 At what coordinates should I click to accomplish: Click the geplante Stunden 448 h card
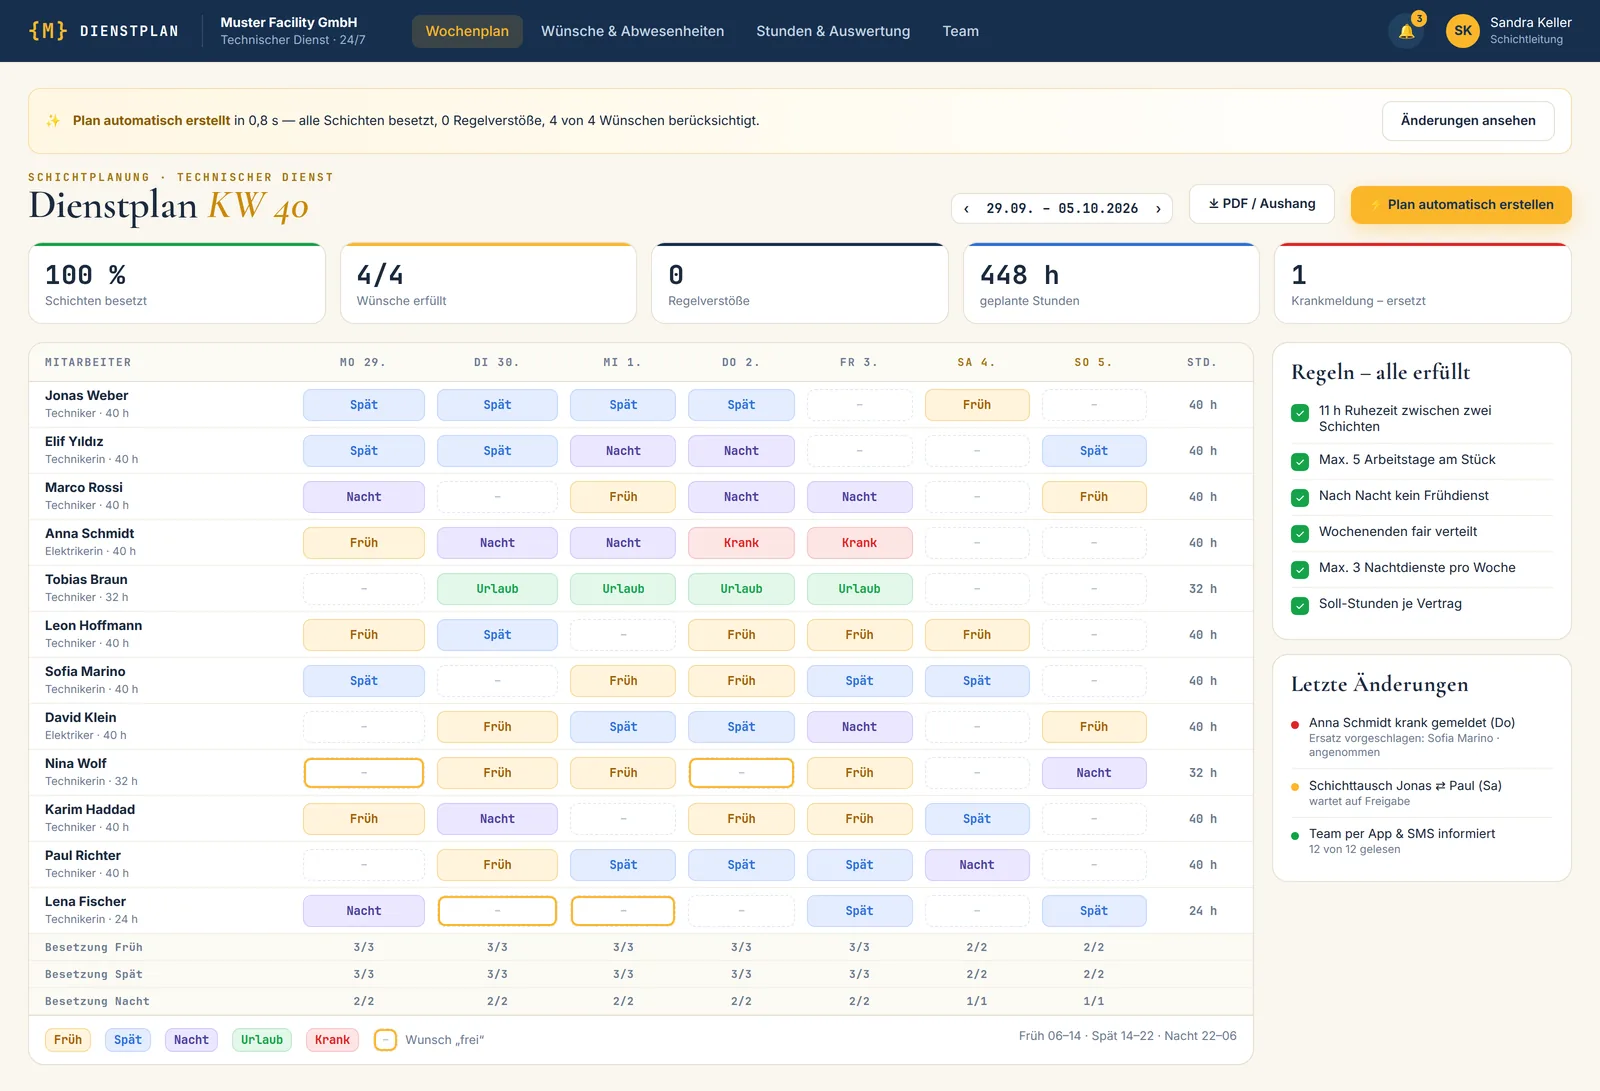1111,284
